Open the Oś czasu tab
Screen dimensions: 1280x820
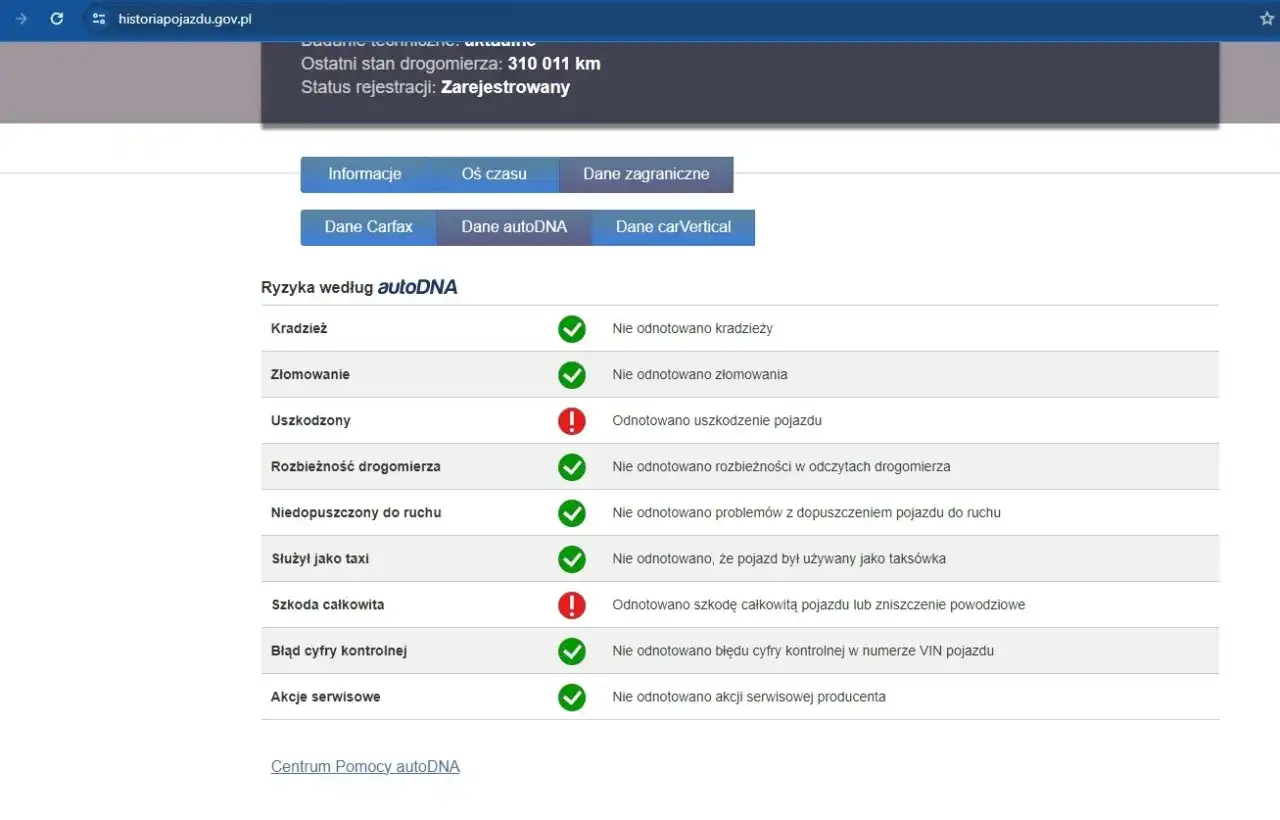(493, 174)
